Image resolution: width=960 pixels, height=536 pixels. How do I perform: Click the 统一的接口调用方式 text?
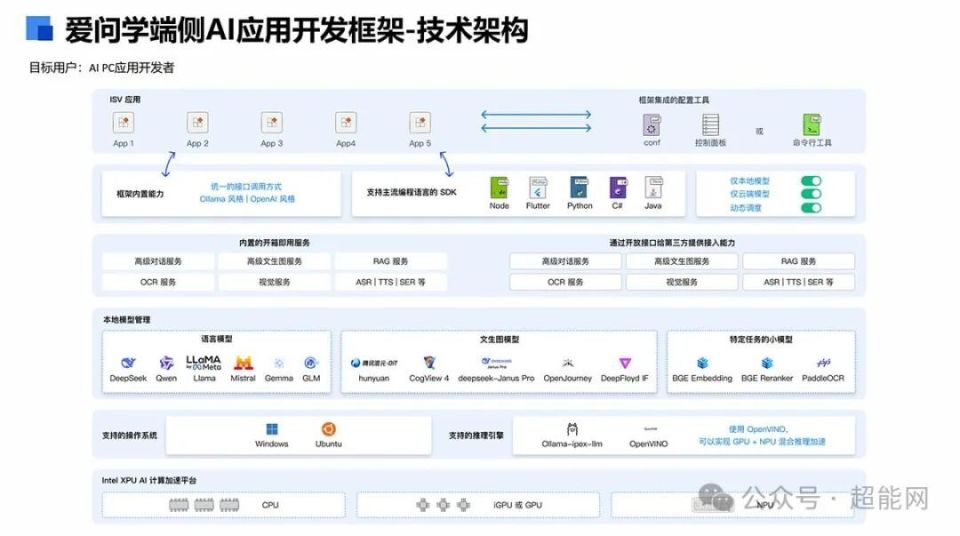tap(246, 186)
